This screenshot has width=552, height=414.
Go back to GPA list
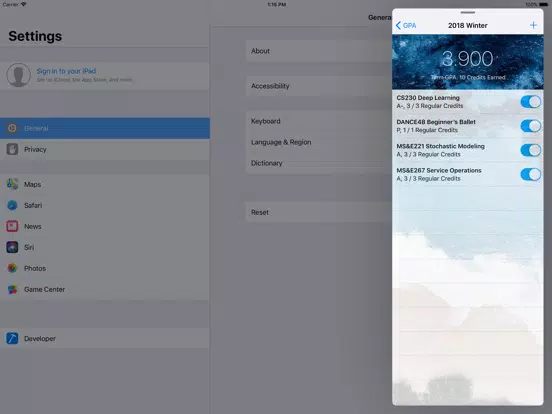click(x=406, y=25)
